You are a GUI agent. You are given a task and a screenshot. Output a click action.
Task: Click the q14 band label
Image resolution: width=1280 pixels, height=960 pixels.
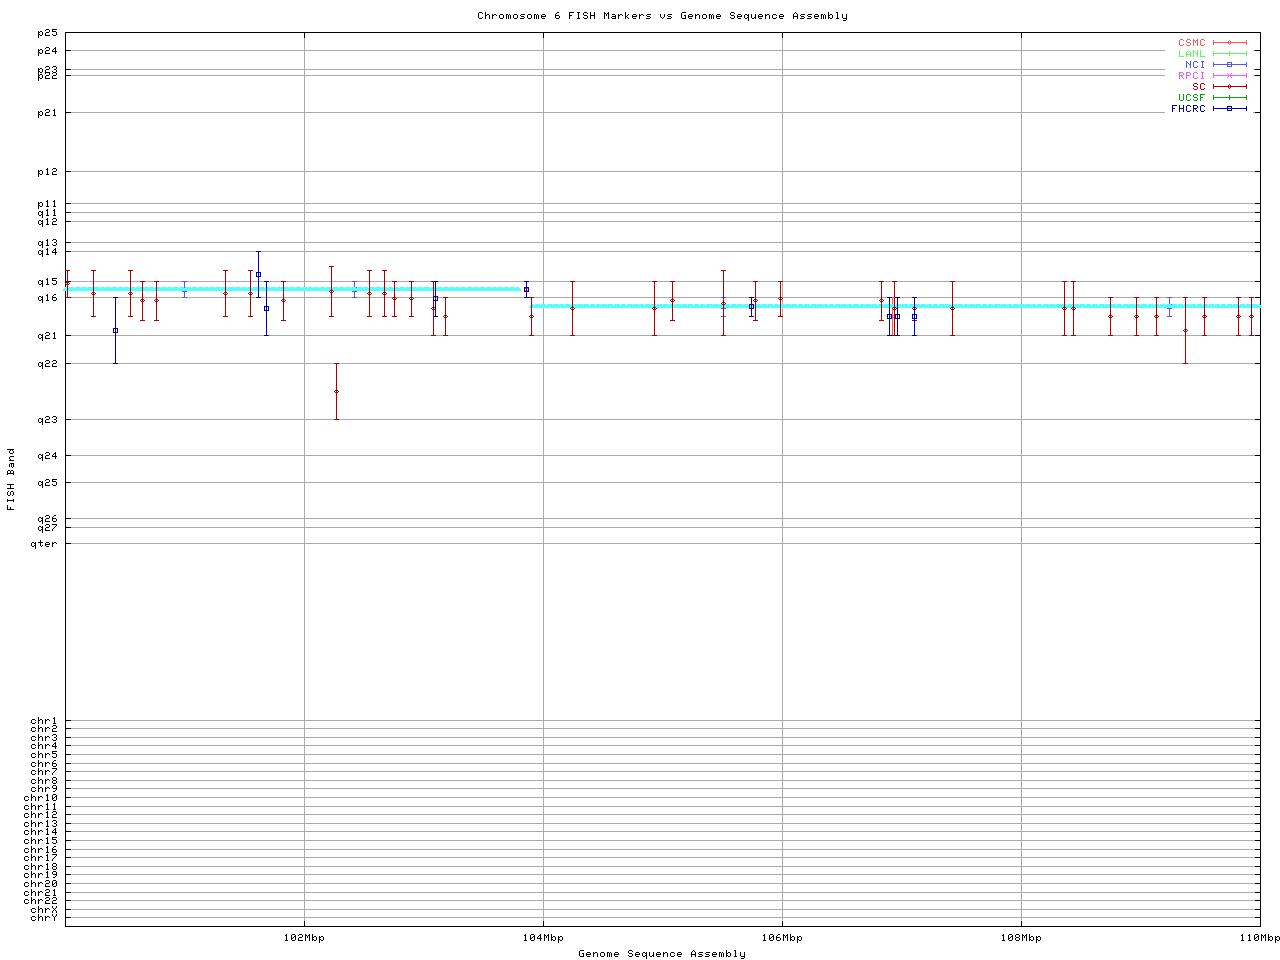point(48,252)
